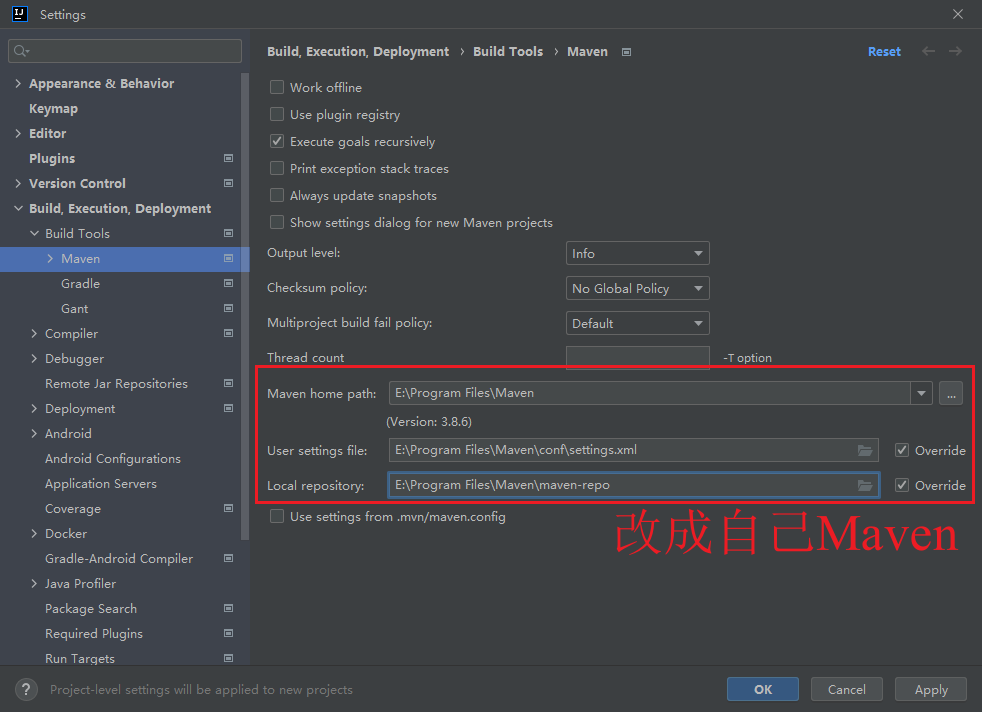The height and width of the screenshot is (712, 982).
Task: Click the forward navigation arrow near Reset
Action: click(x=952, y=51)
